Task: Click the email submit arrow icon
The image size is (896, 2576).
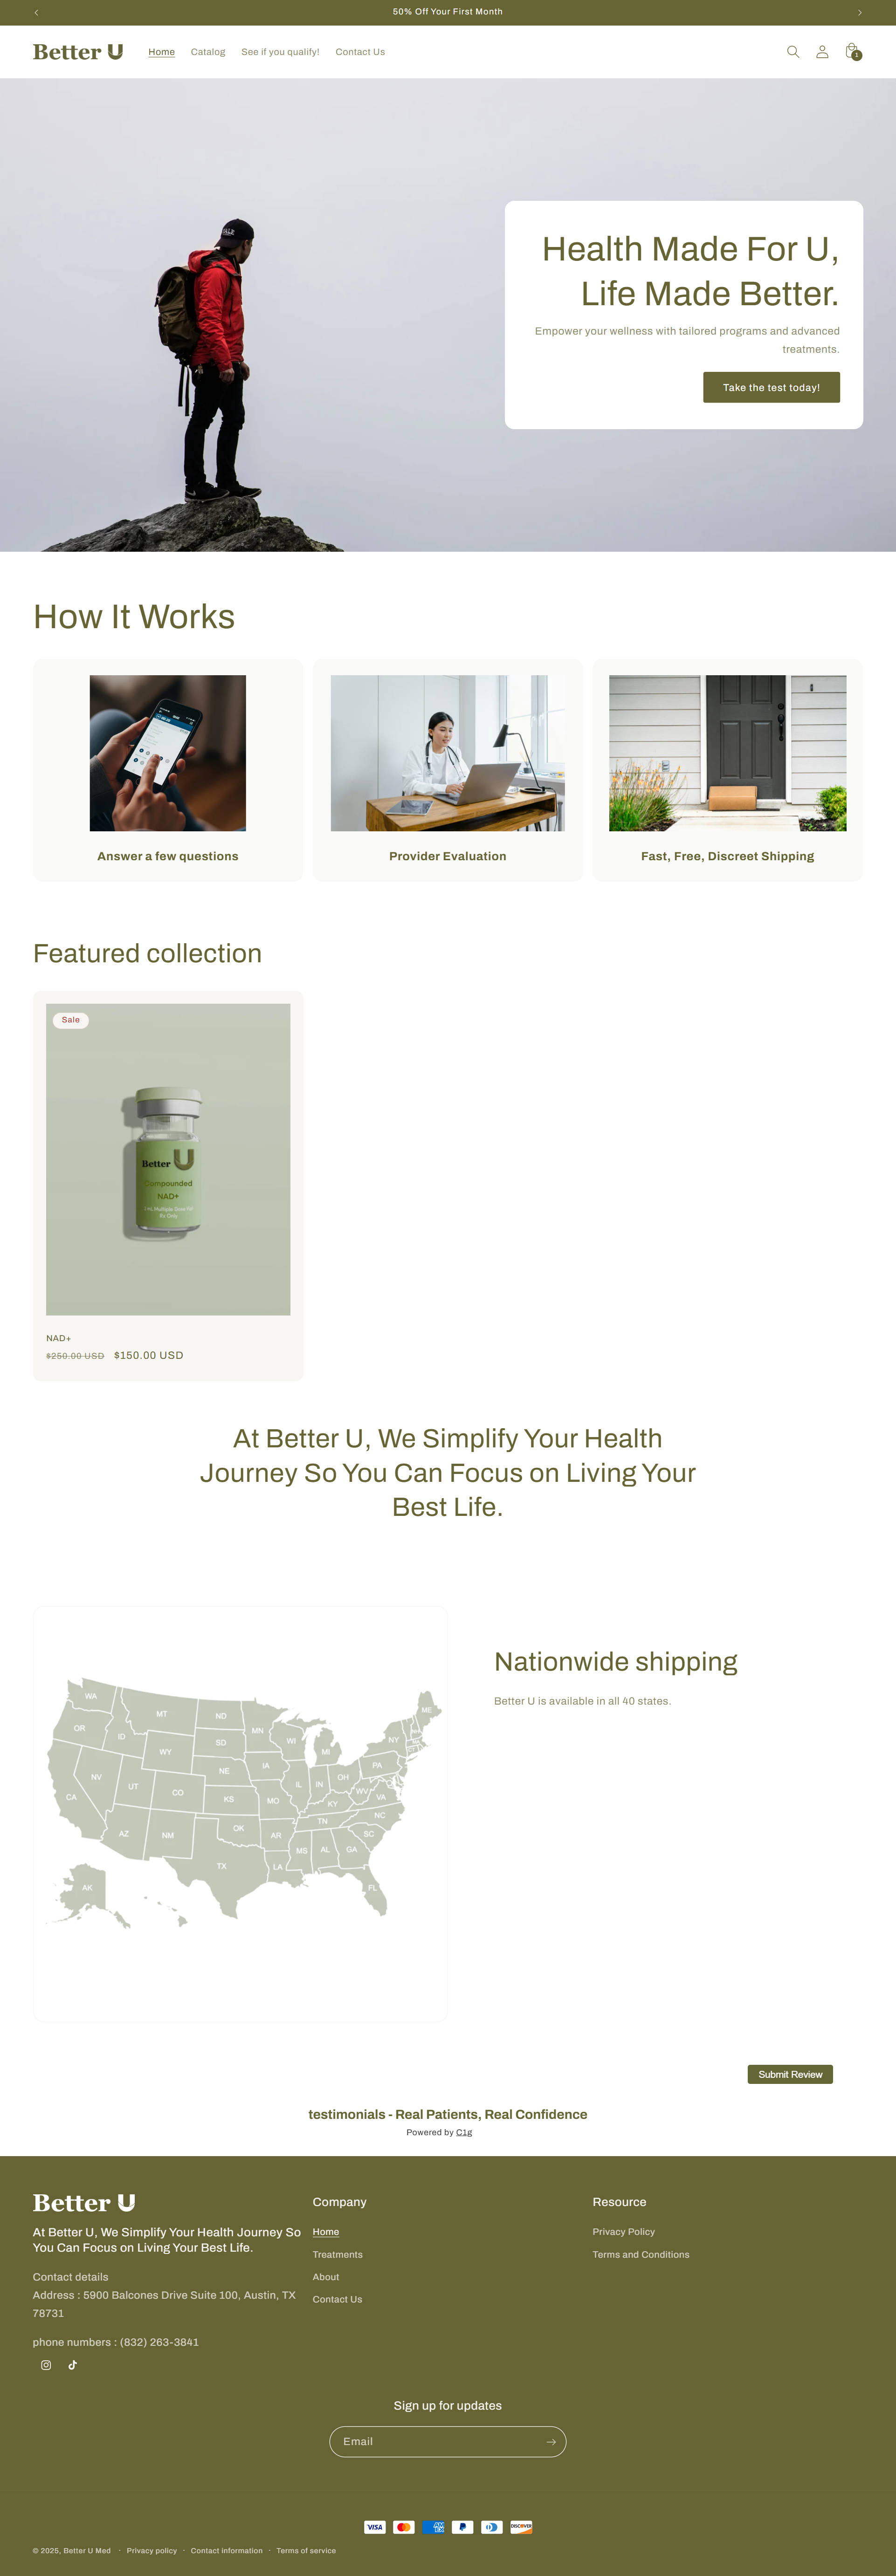Action: (x=550, y=2442)
